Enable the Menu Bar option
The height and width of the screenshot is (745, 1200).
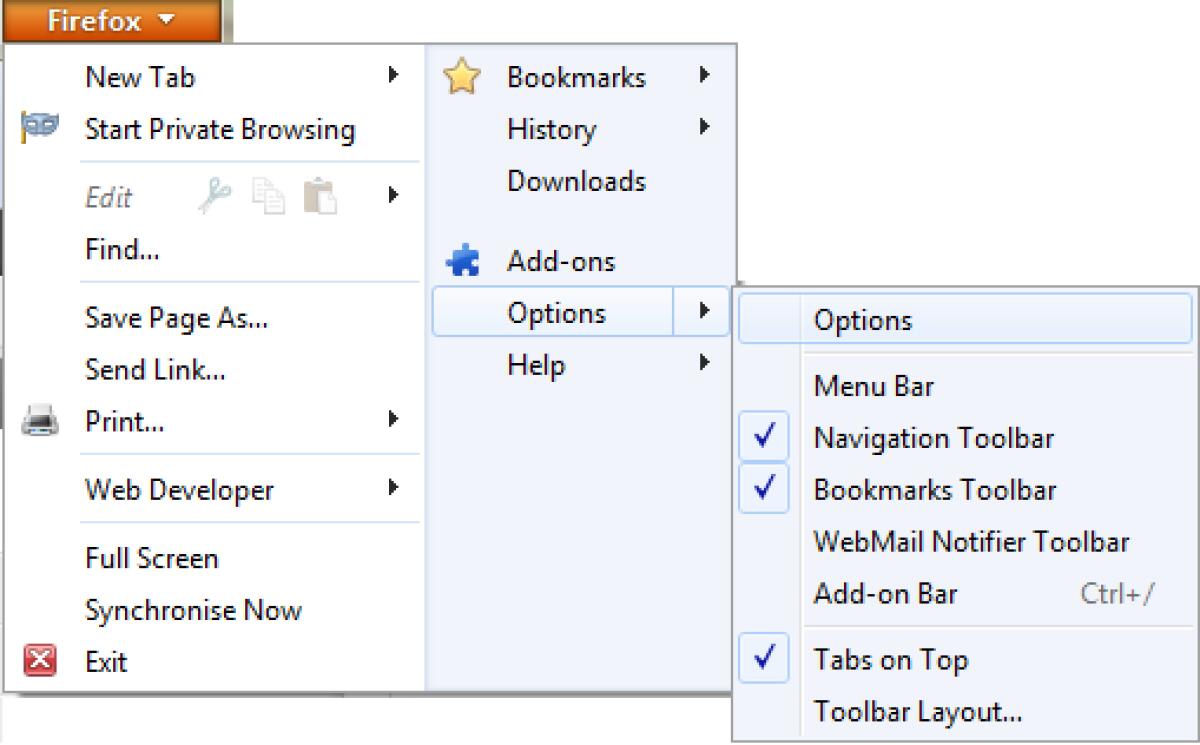tap(873, 386)
